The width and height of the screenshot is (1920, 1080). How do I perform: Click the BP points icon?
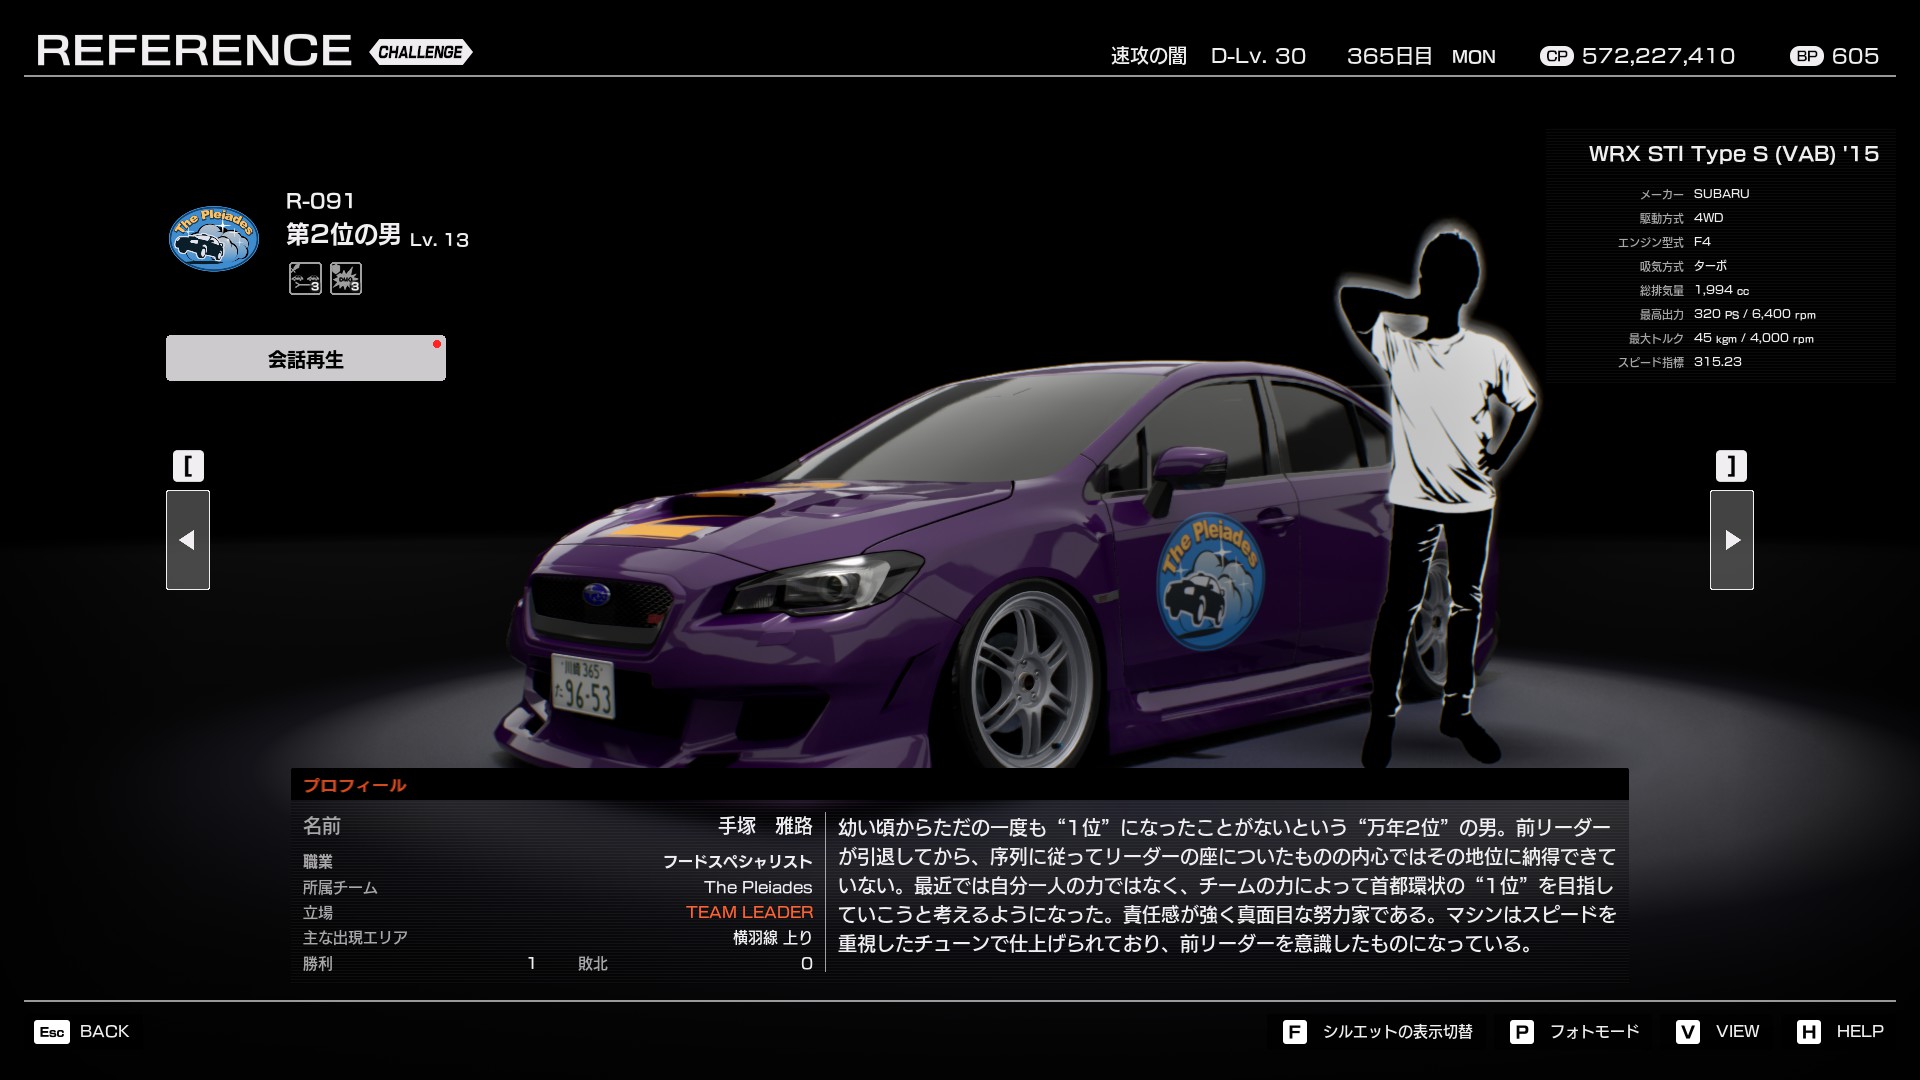pyautogui.click(x=1807, y=56)
